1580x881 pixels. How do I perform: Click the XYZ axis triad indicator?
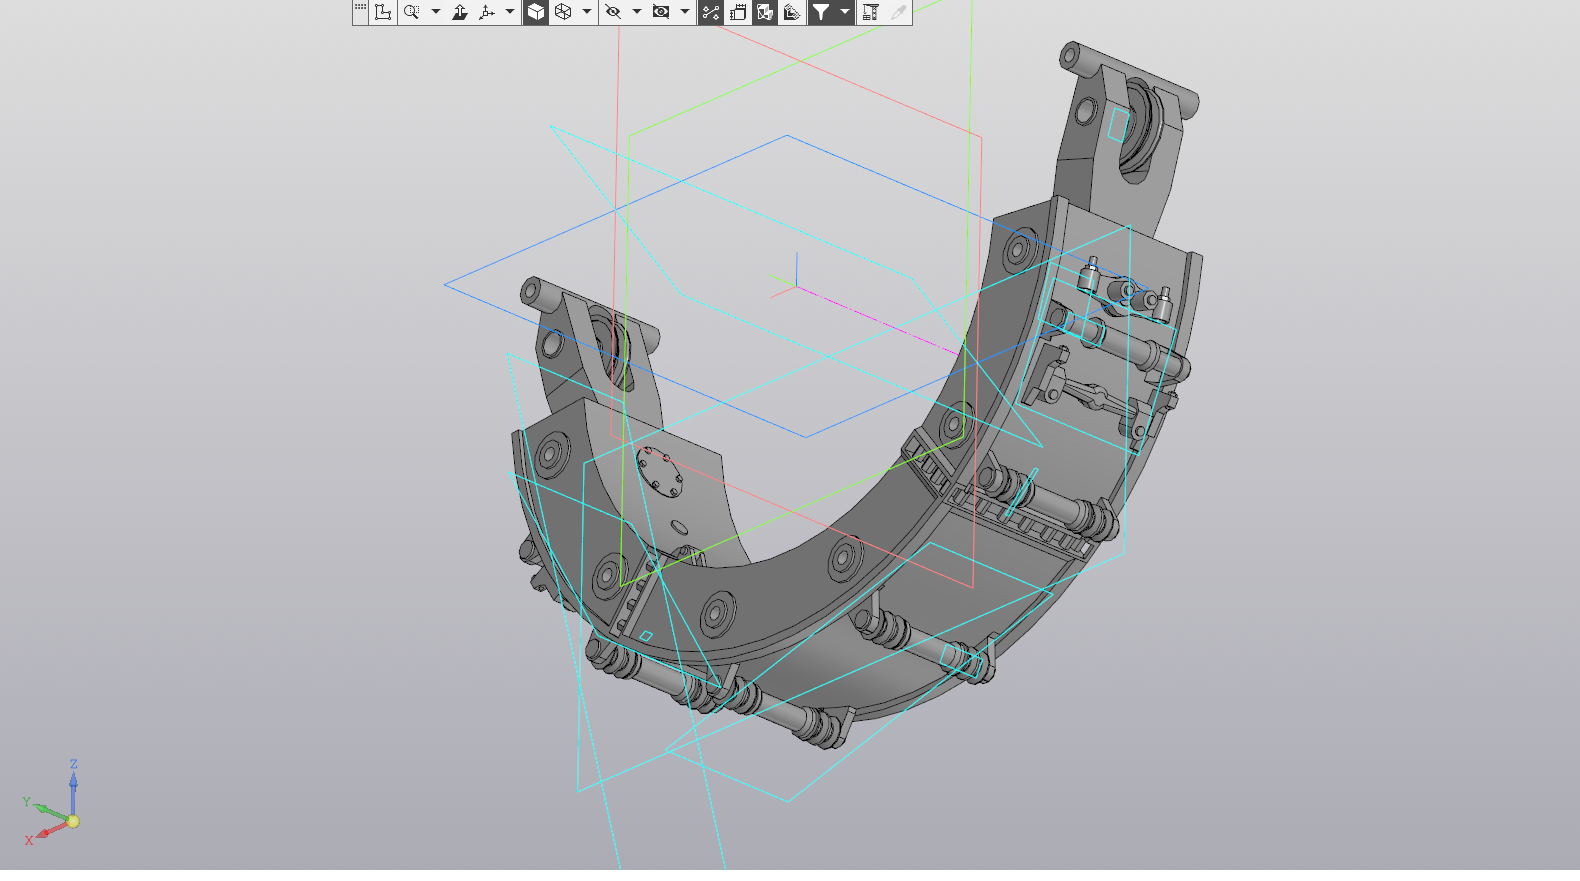coord(53,806)
